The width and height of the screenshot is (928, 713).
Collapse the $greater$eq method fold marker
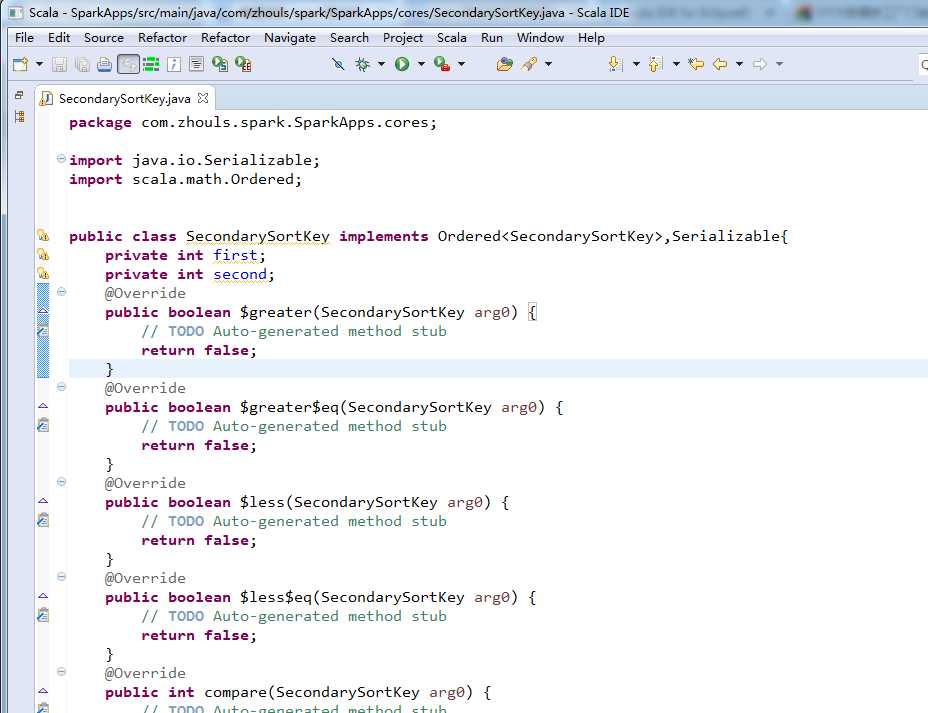click(x=61, y=386)
